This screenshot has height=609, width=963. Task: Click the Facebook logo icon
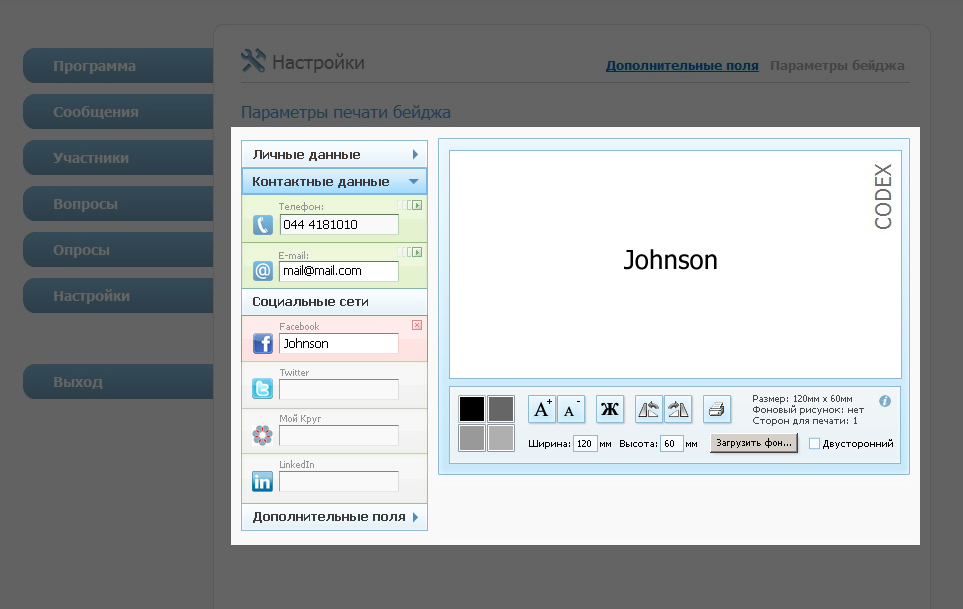tap(263, 343)
